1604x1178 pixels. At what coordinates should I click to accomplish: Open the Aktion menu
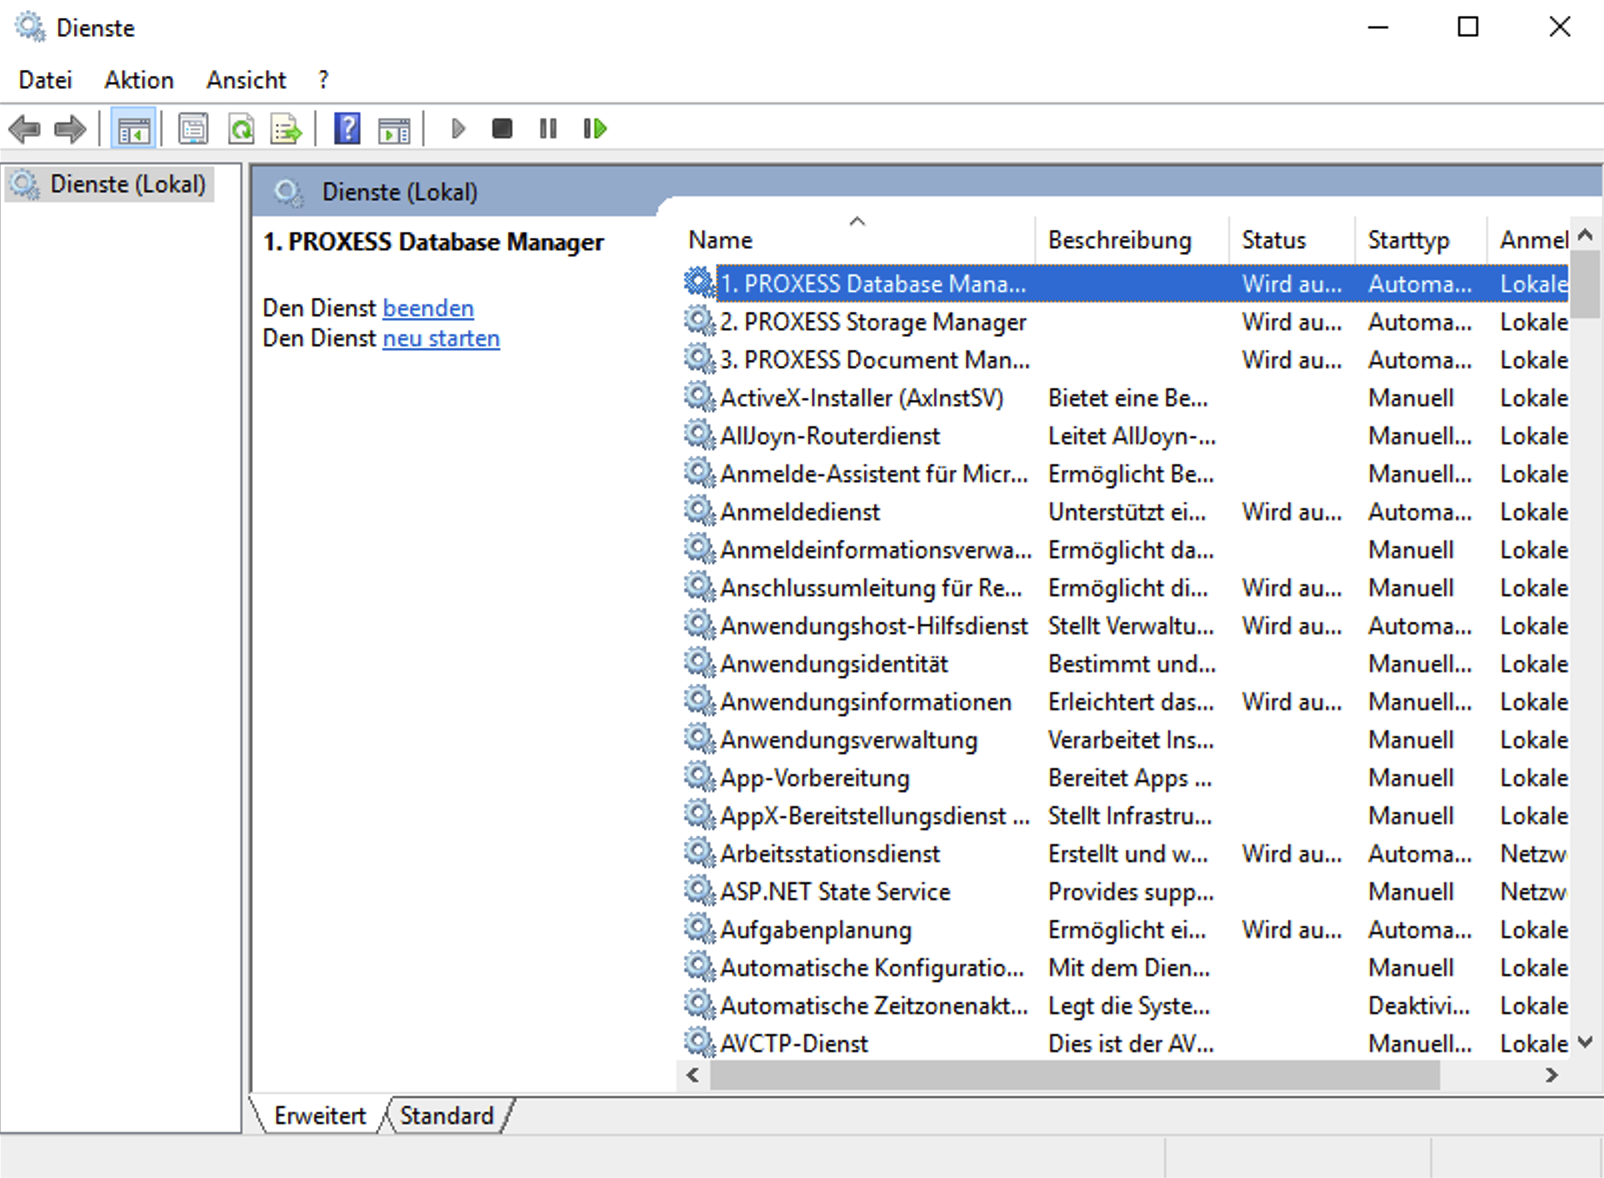click(x=139, y=80)
